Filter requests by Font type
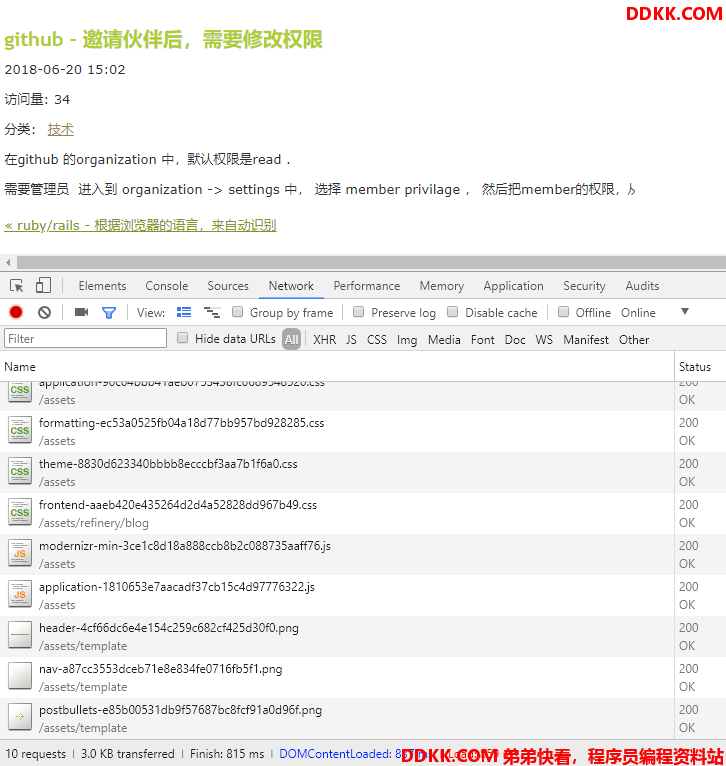The height and width of the screenshot is (766, 726). click(483, 340)
